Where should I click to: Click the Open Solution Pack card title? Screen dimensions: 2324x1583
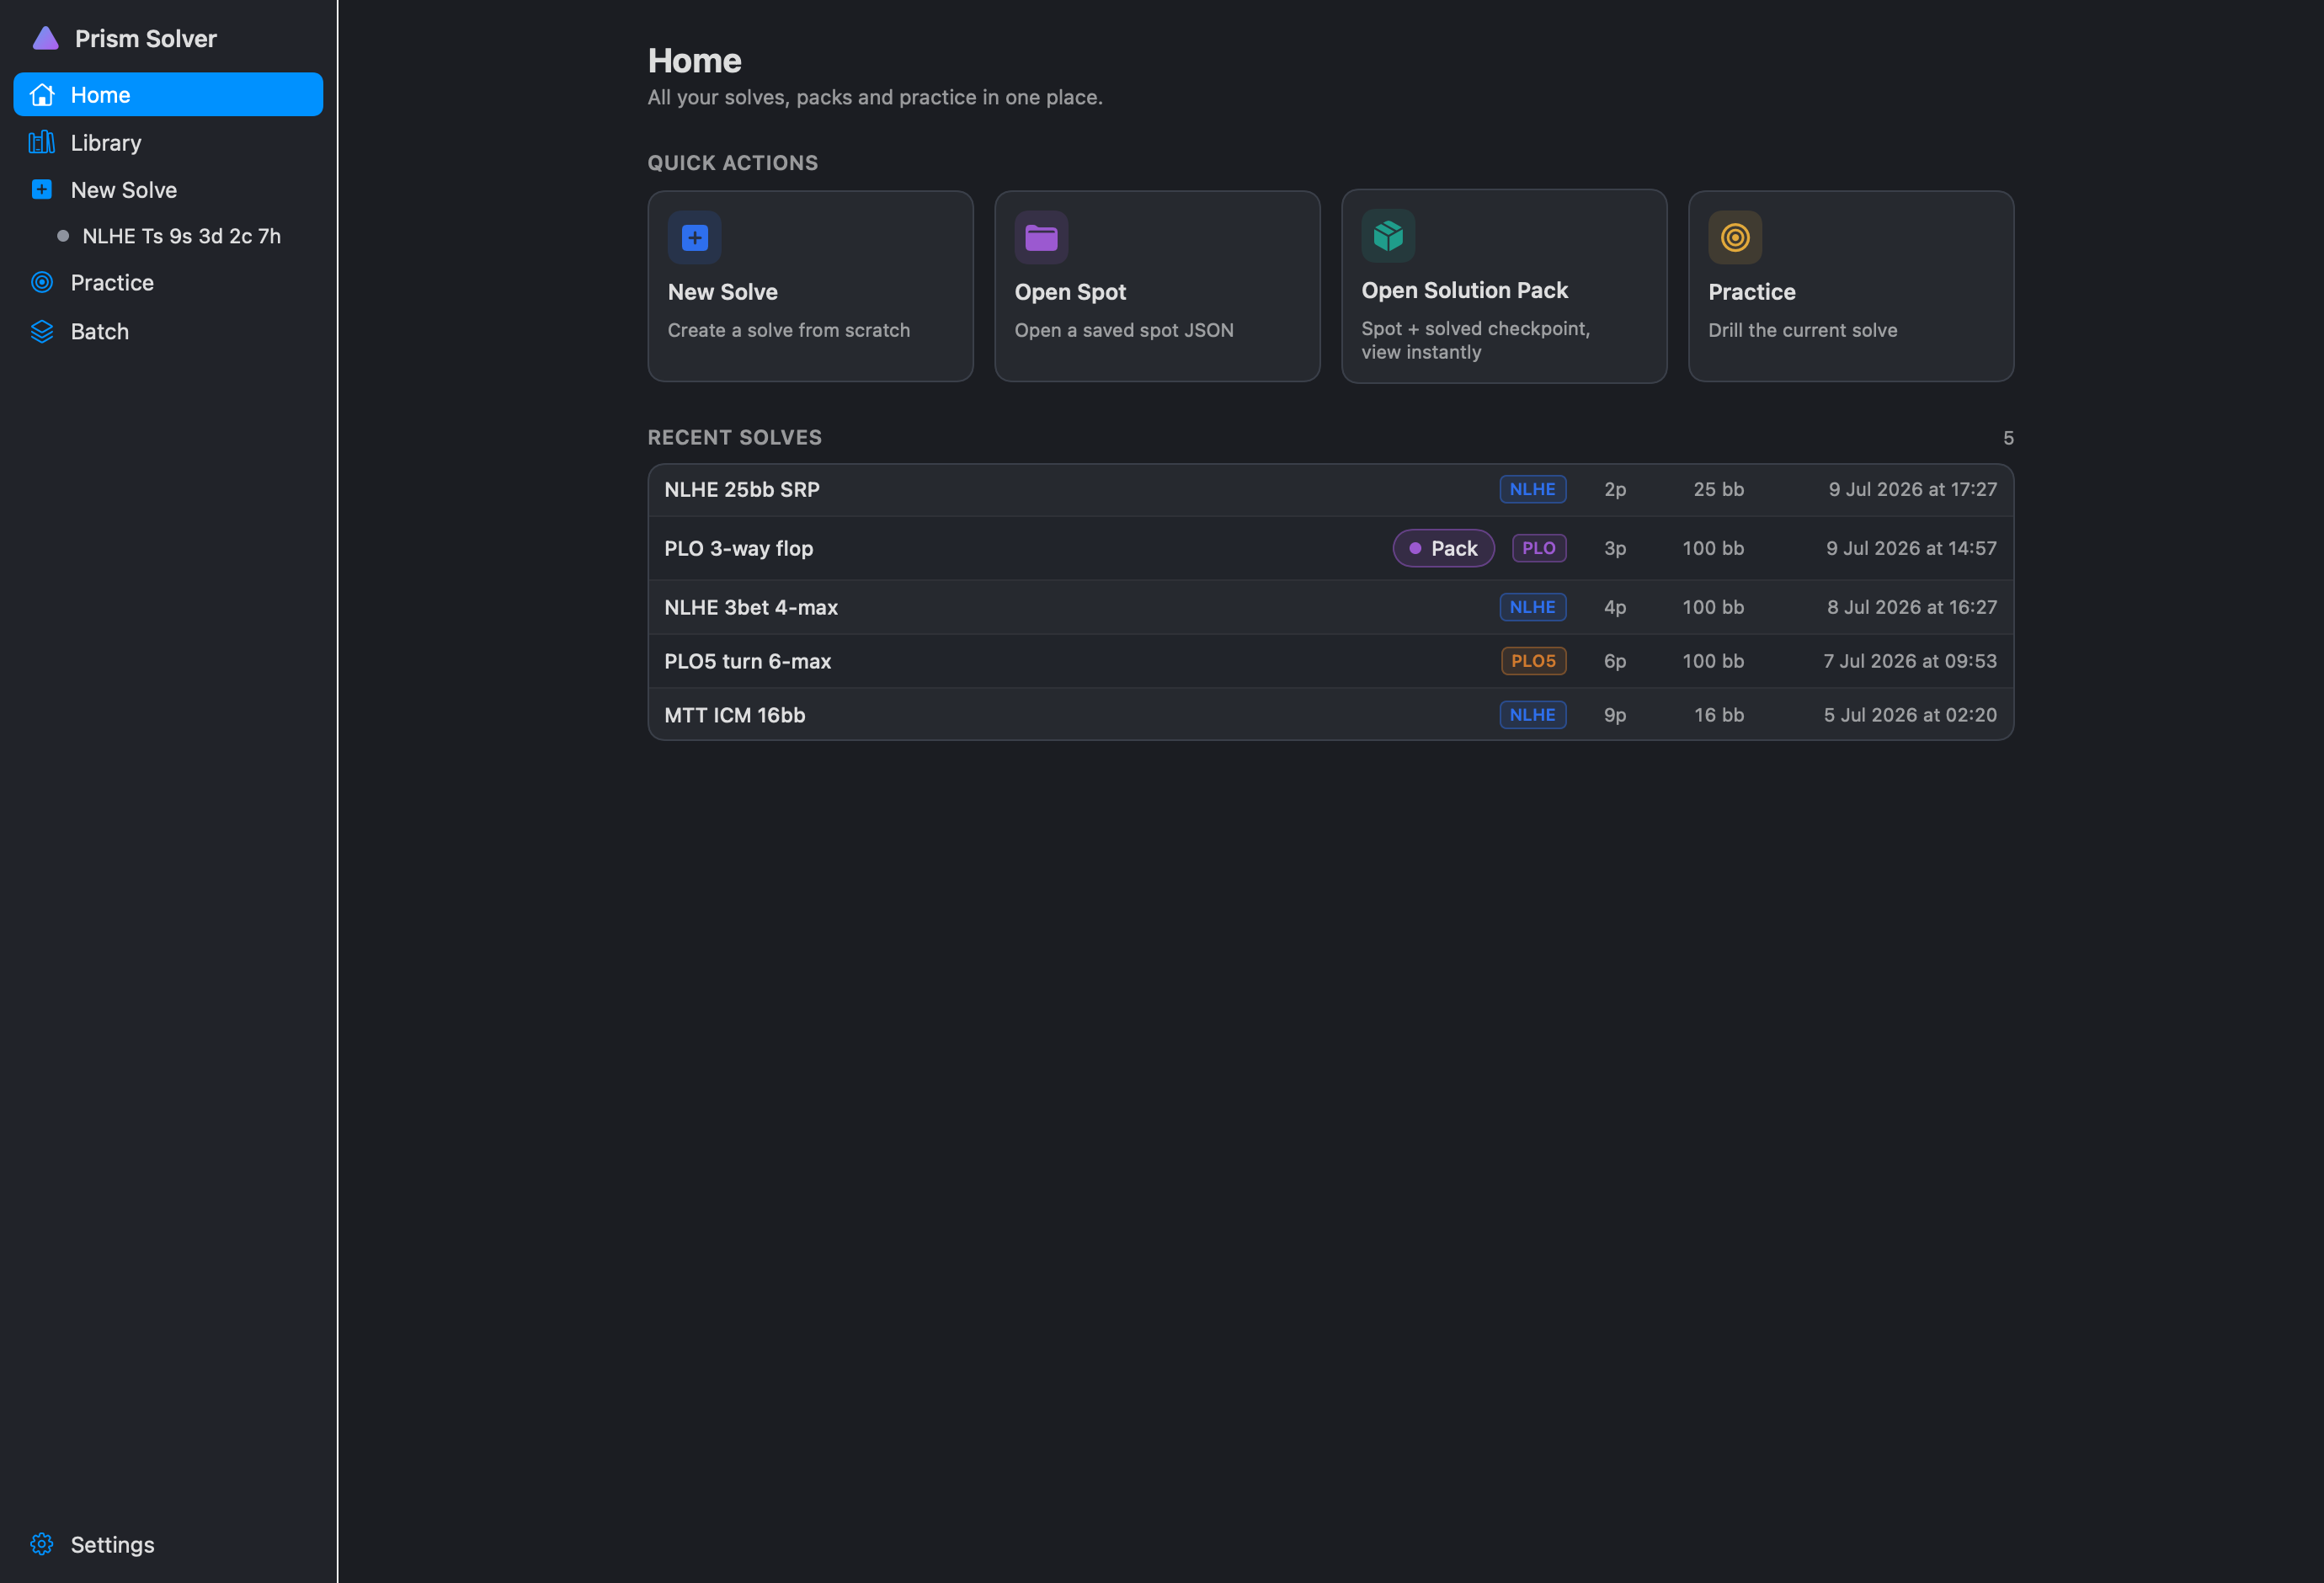1464,290
